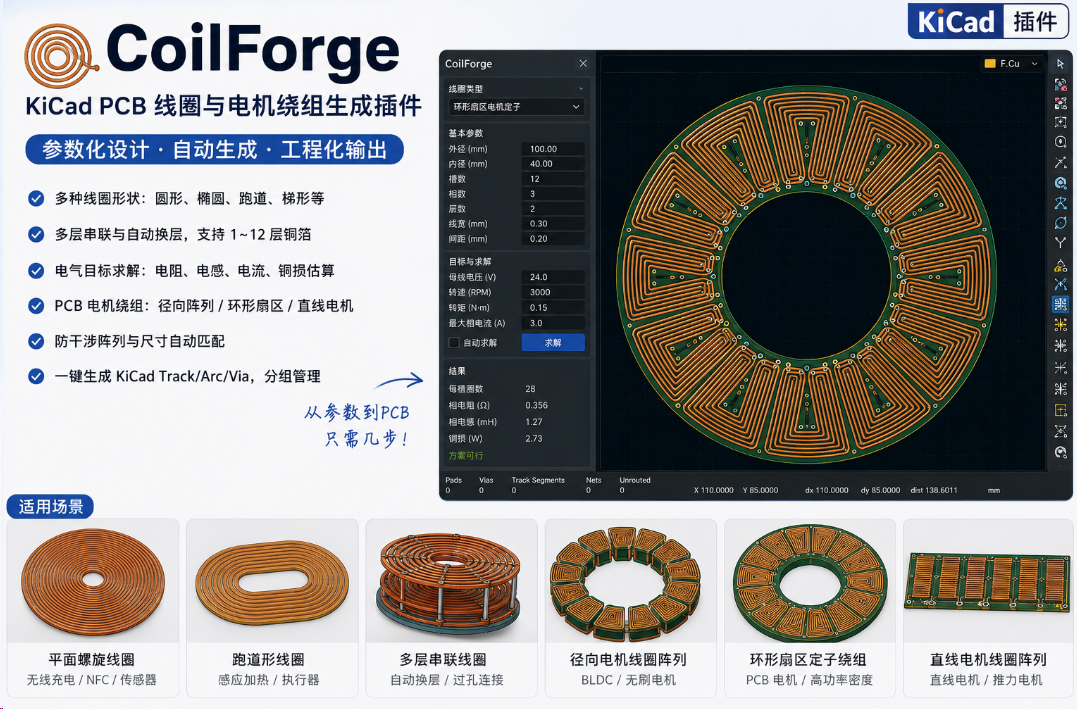Click the 平面螺旋线圈 thumbnail card
This screenshot has height=709, width=1077.
click(x=93, y=608)
